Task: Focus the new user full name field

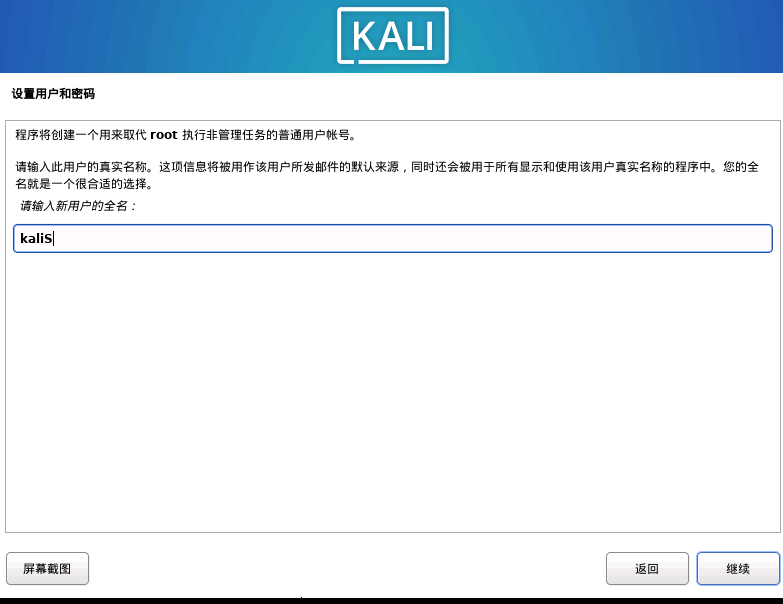Action: (392, 239)
